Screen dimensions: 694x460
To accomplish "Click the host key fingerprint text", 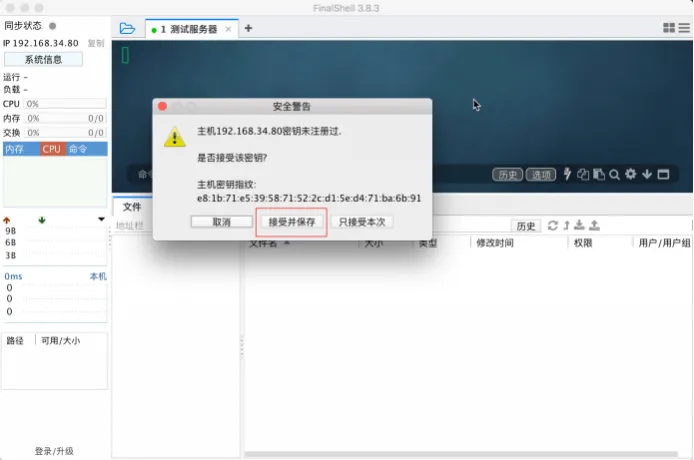I will click(309, 198).
